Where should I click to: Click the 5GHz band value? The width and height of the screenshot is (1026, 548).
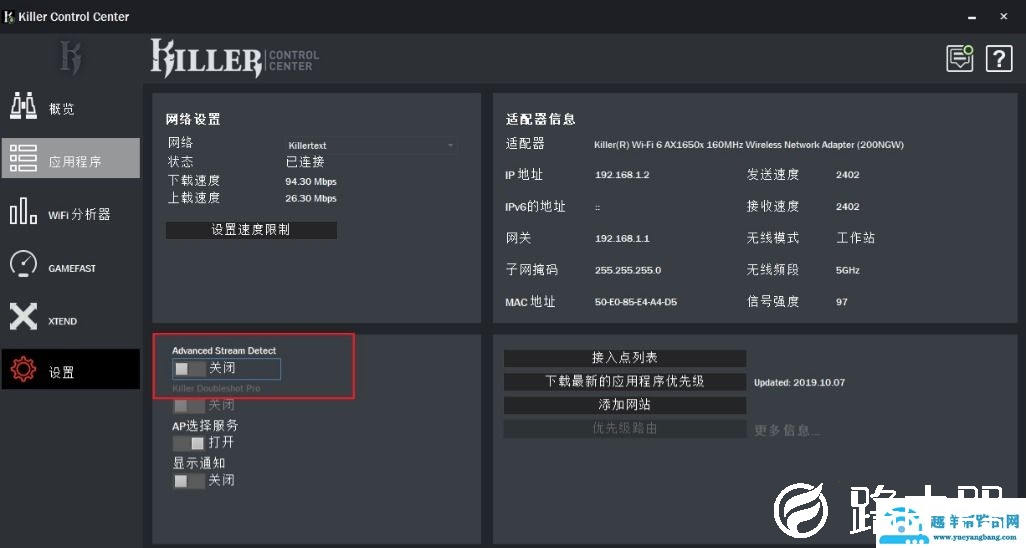point(848,270)
